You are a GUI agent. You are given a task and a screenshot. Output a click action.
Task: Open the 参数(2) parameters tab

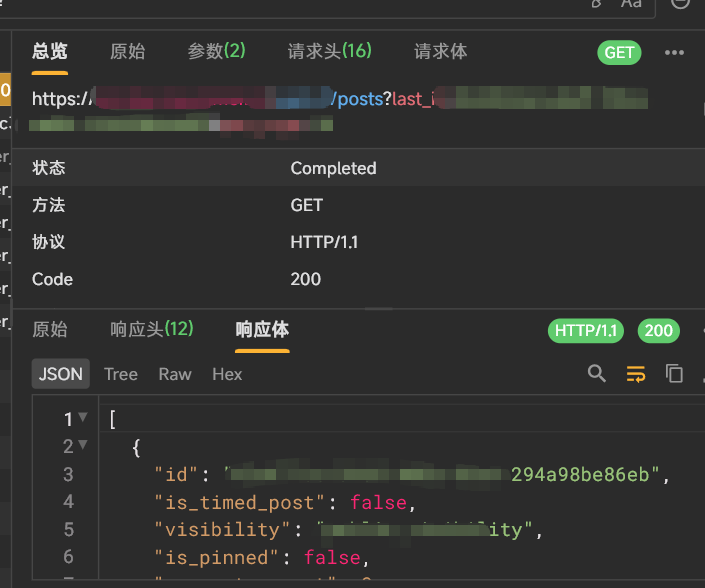(x=216, y=52)
